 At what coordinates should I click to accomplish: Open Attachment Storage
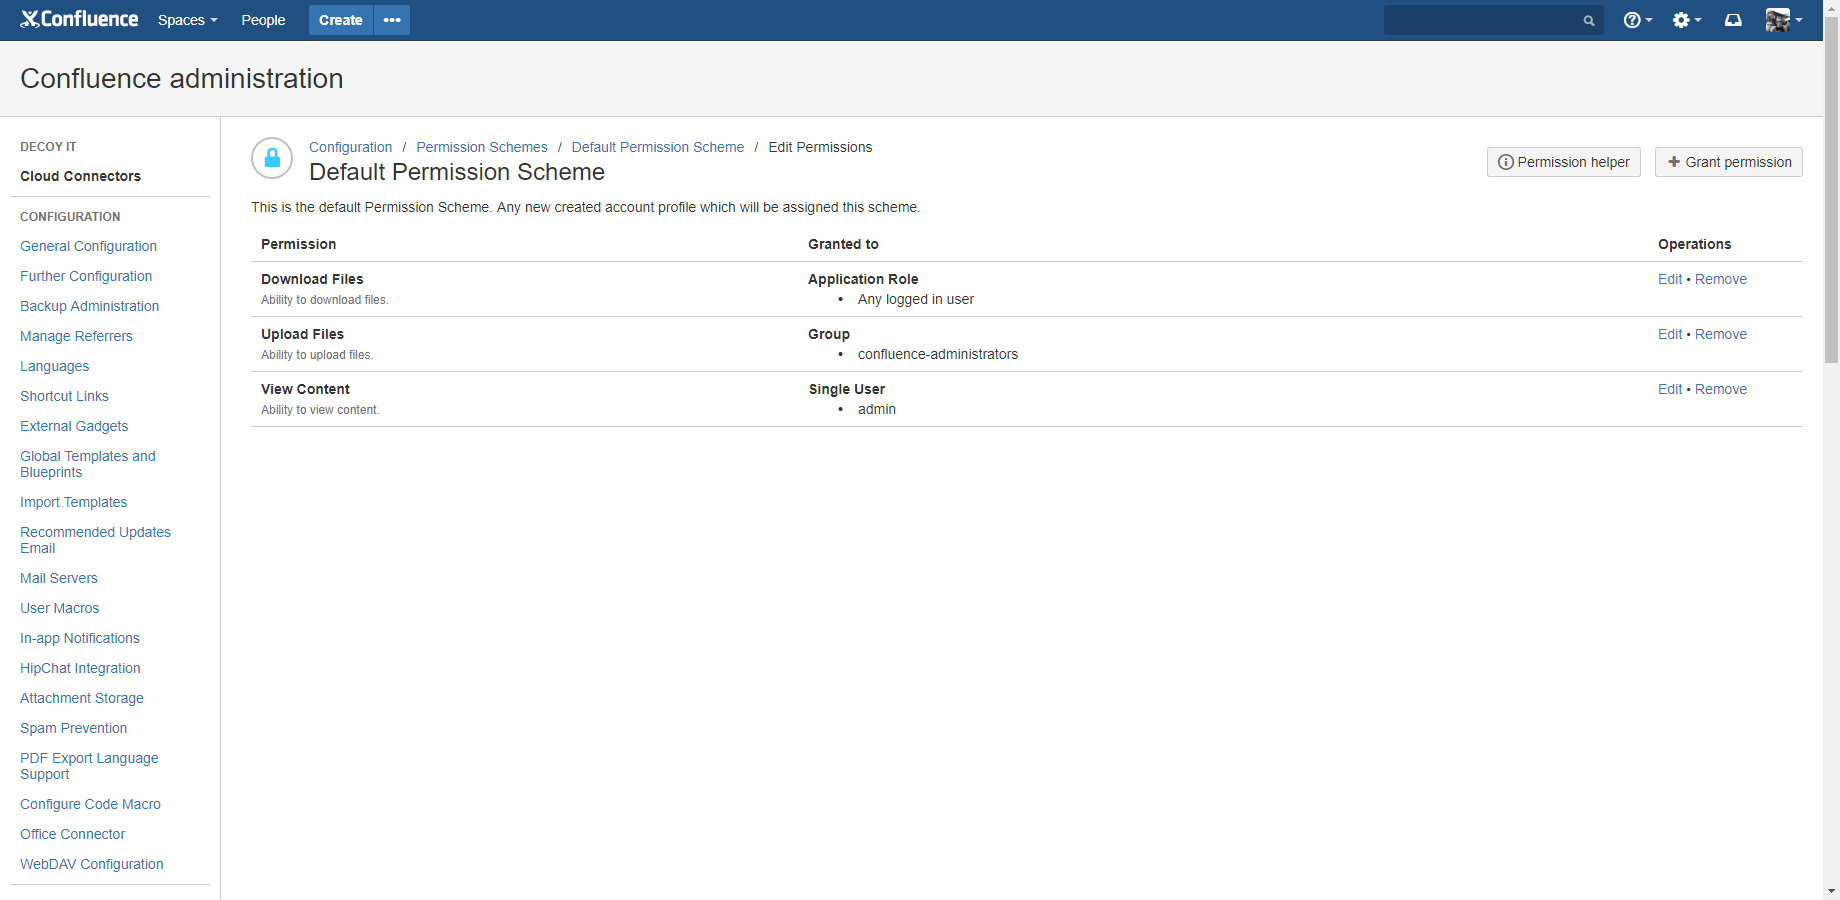click(x=81, y=698)
